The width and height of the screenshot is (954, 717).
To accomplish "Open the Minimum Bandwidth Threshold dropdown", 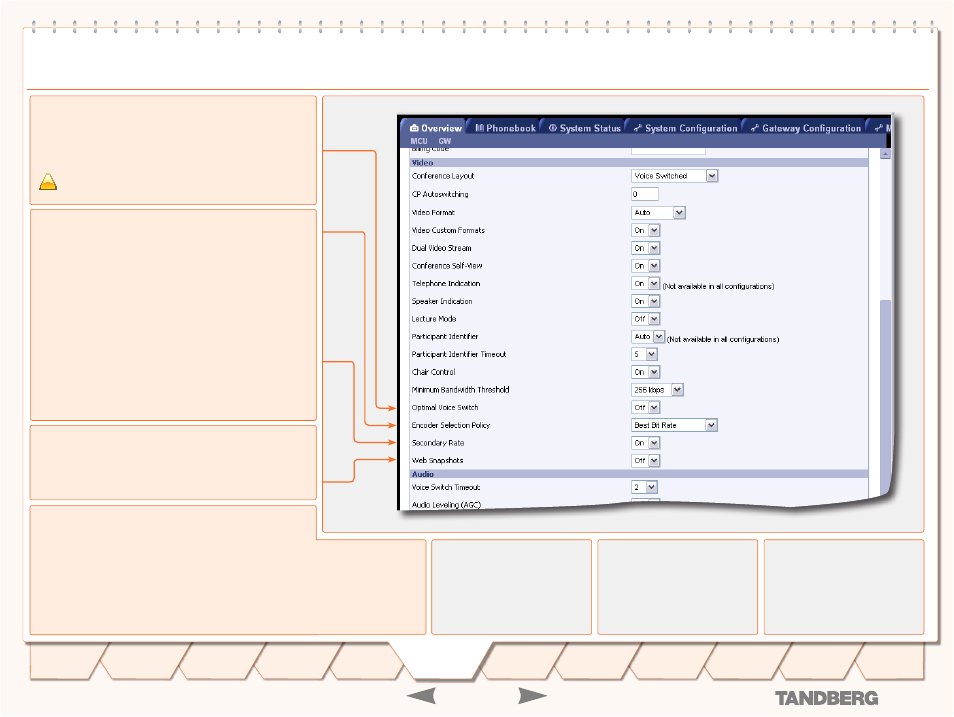I will pos(658,390).
